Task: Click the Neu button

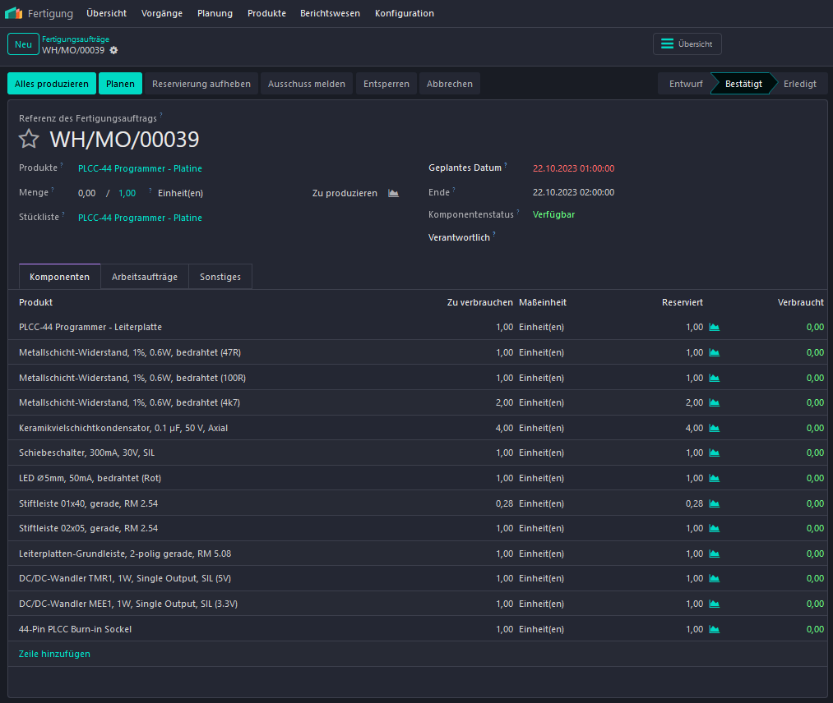Action: [x=23, y=45]
